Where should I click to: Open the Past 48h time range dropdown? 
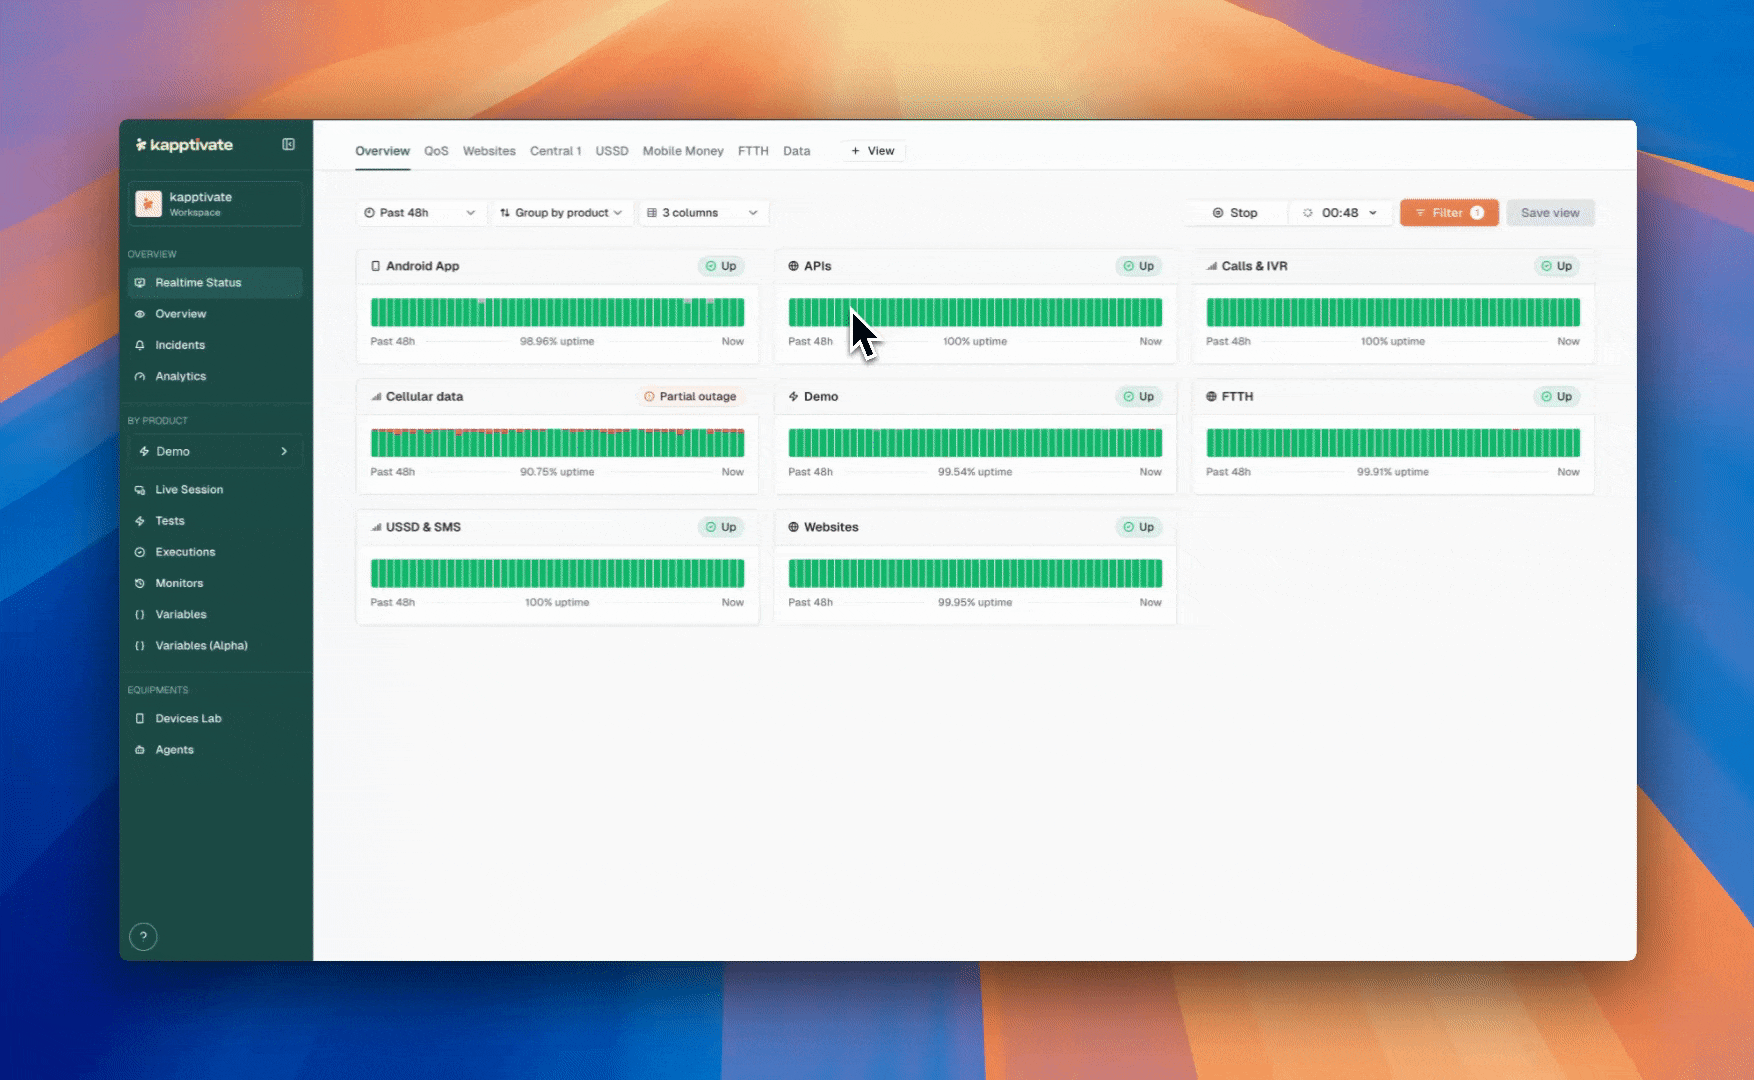(420, 213)
